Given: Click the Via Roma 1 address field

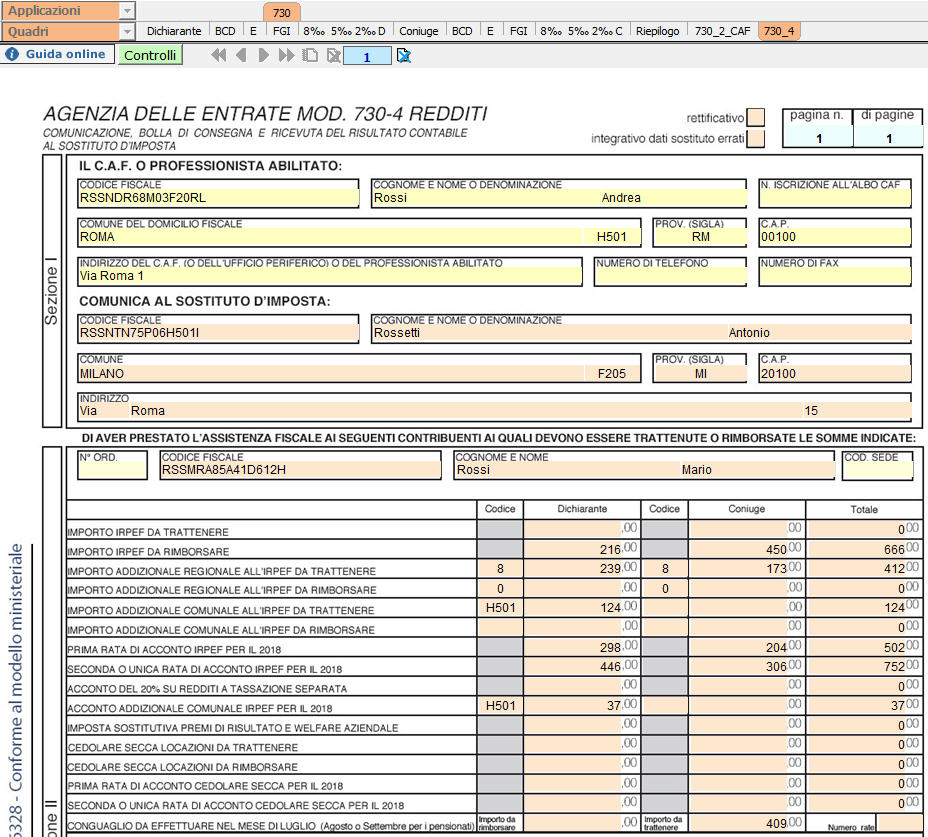Looking at the screenshot, I should click(x=330, y=276).
